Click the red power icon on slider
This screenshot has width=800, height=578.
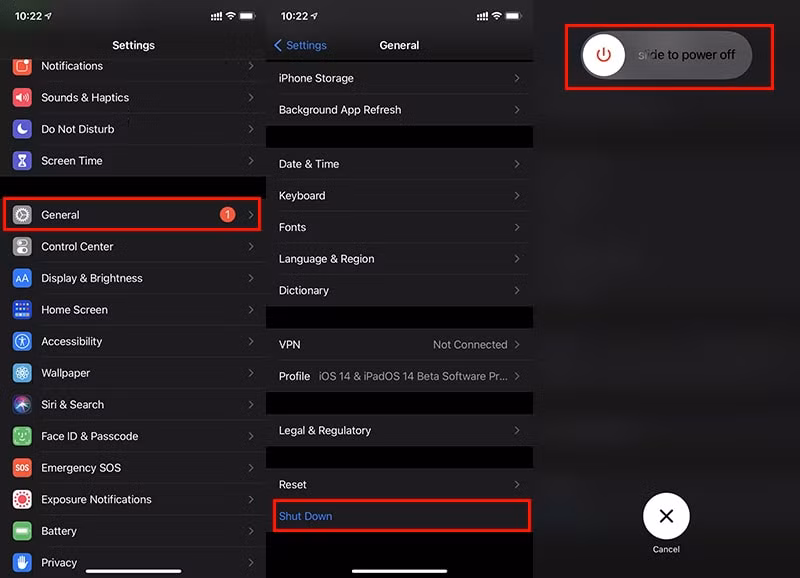pyautogui.click(x=604, y=55)
